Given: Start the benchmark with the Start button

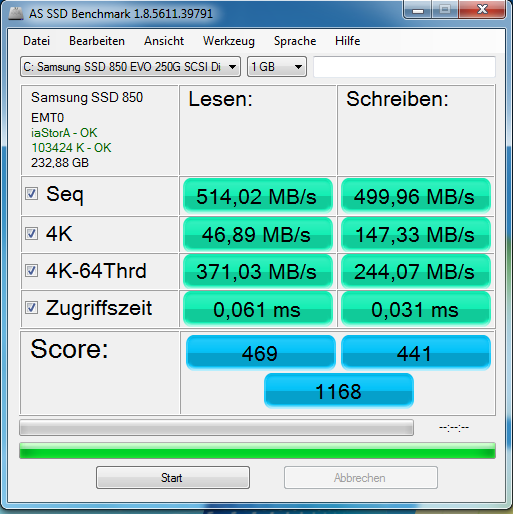Looking at the screenshot, I should (173, 478).
